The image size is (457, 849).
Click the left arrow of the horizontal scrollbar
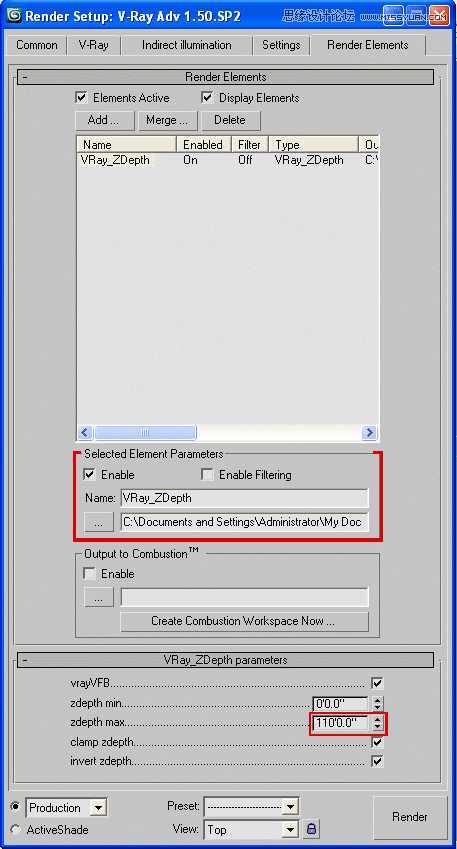85,432
